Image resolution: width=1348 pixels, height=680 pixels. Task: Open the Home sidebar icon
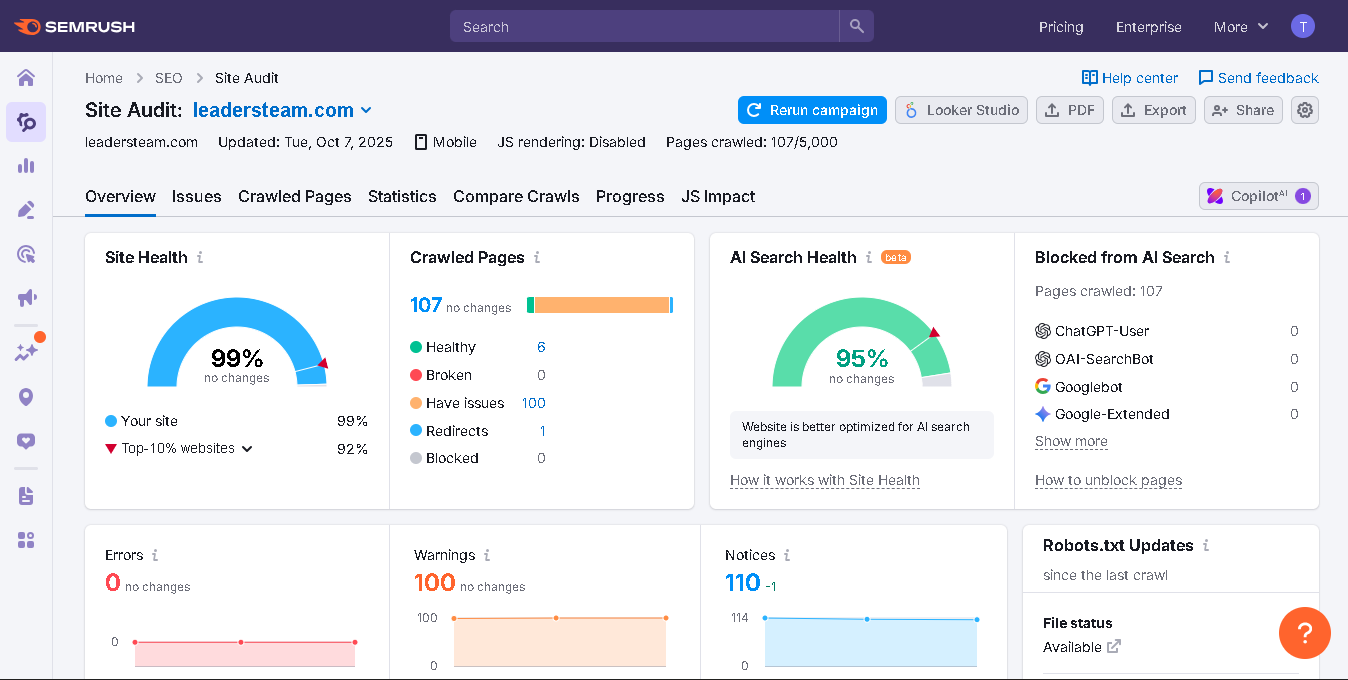tap(26, 78)
